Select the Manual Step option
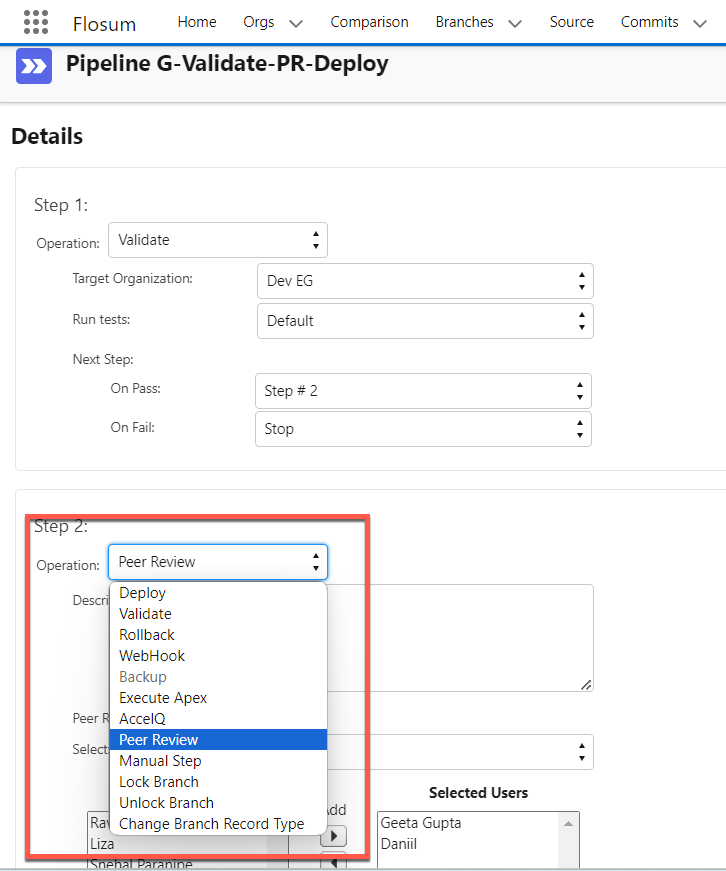726x871 pixels. coord(160,761)
